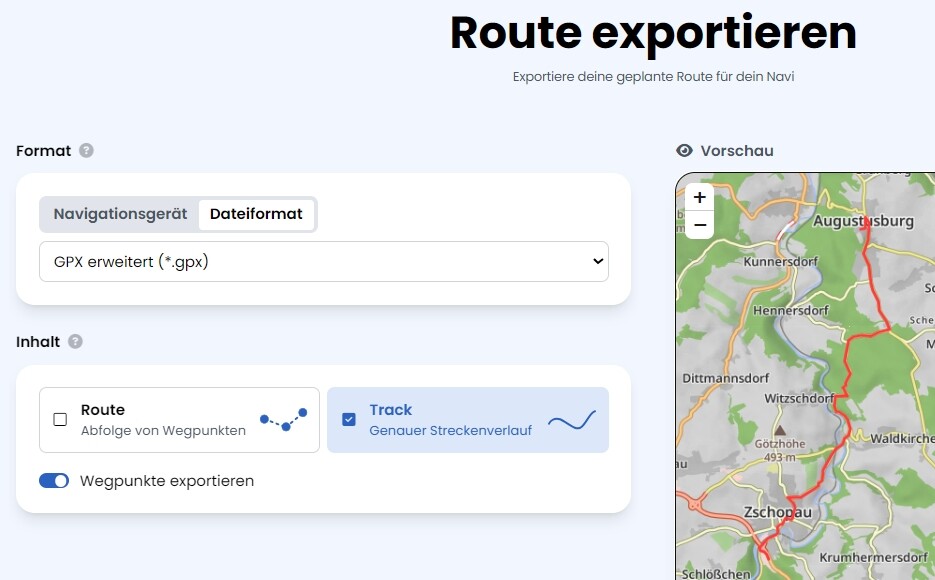The width and height of the screenshot is (935, 580).
Task: Open the GPX erweitert format dropdown
Action: pyautogui.click(x=324, y=261)
